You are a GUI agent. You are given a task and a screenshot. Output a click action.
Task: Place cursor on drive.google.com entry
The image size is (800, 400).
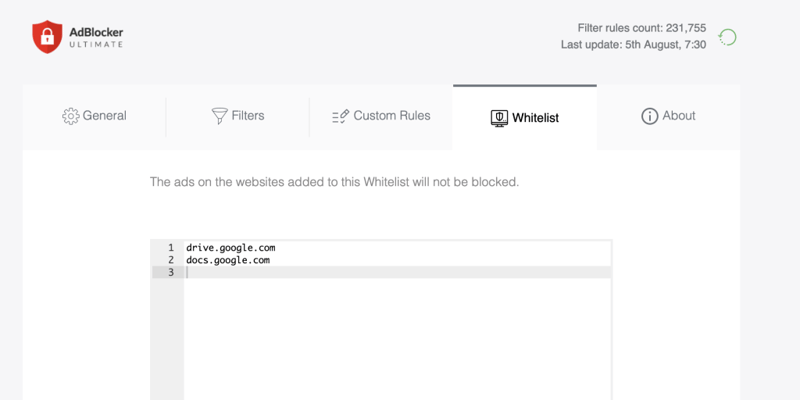pyautogui.click(x=230, y=247)
